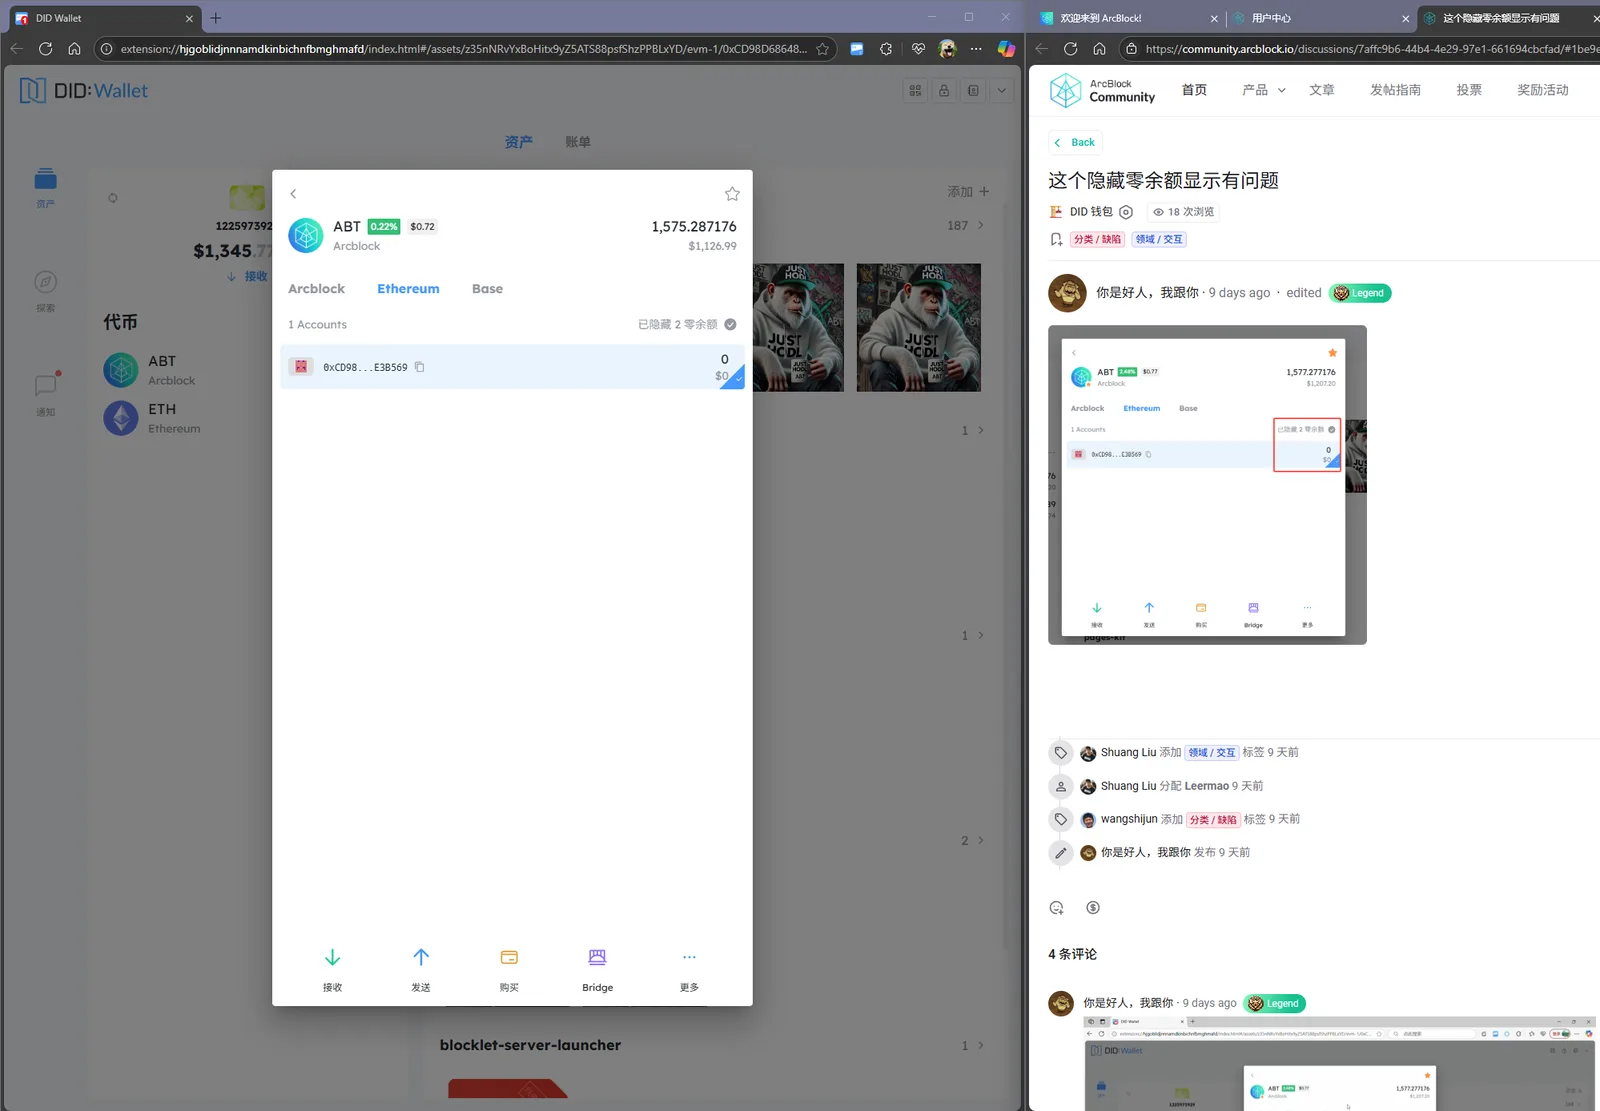
Task: Favorite ABT with the star in the token dialog
Action: tap(732, 194)
